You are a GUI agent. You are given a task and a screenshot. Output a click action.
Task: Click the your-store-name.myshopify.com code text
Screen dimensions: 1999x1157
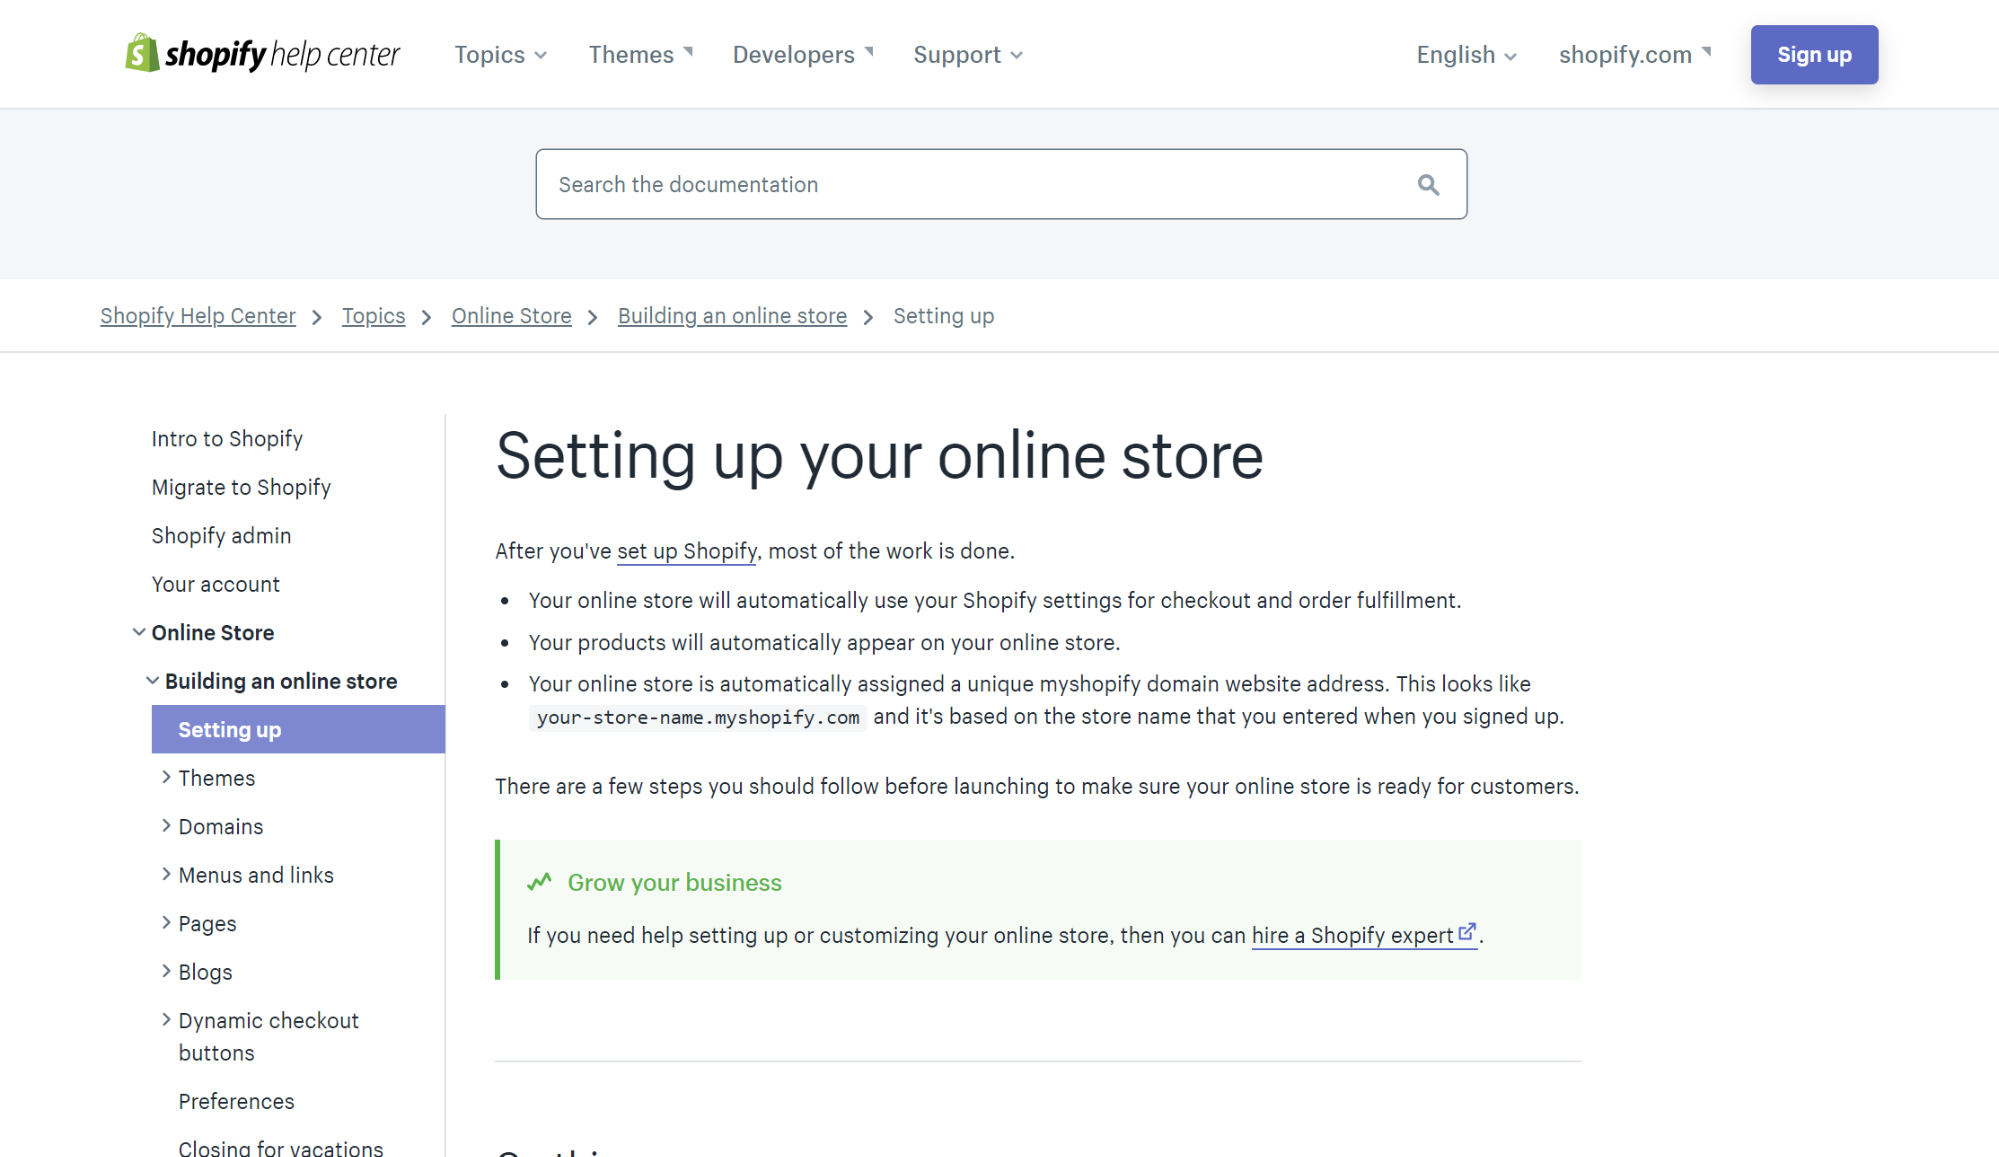[698, 717]
